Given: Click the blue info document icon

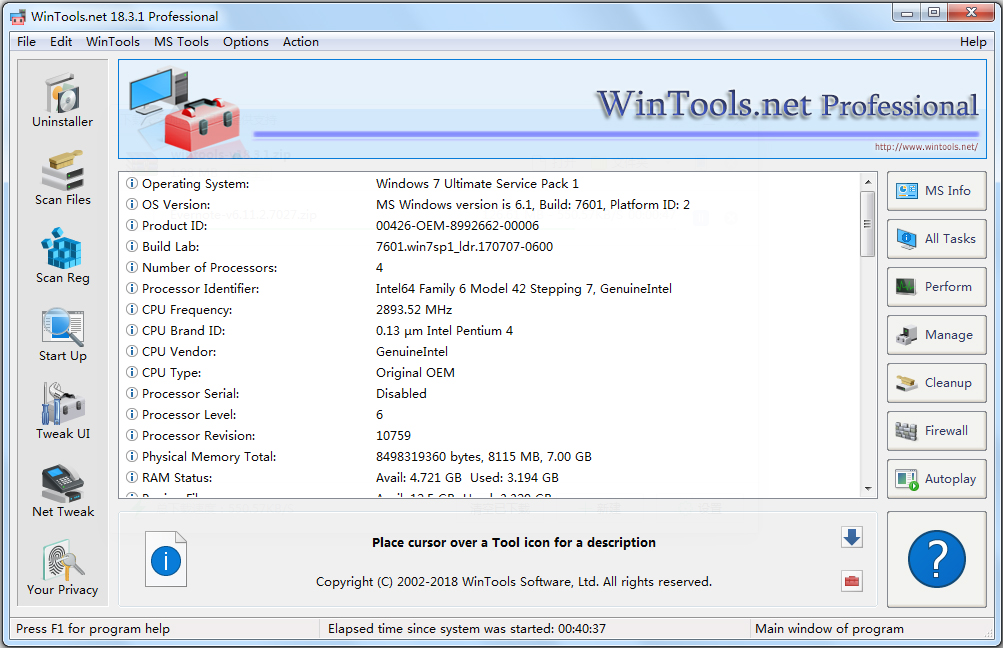Looking at the screenshot, I should [166, 559].
